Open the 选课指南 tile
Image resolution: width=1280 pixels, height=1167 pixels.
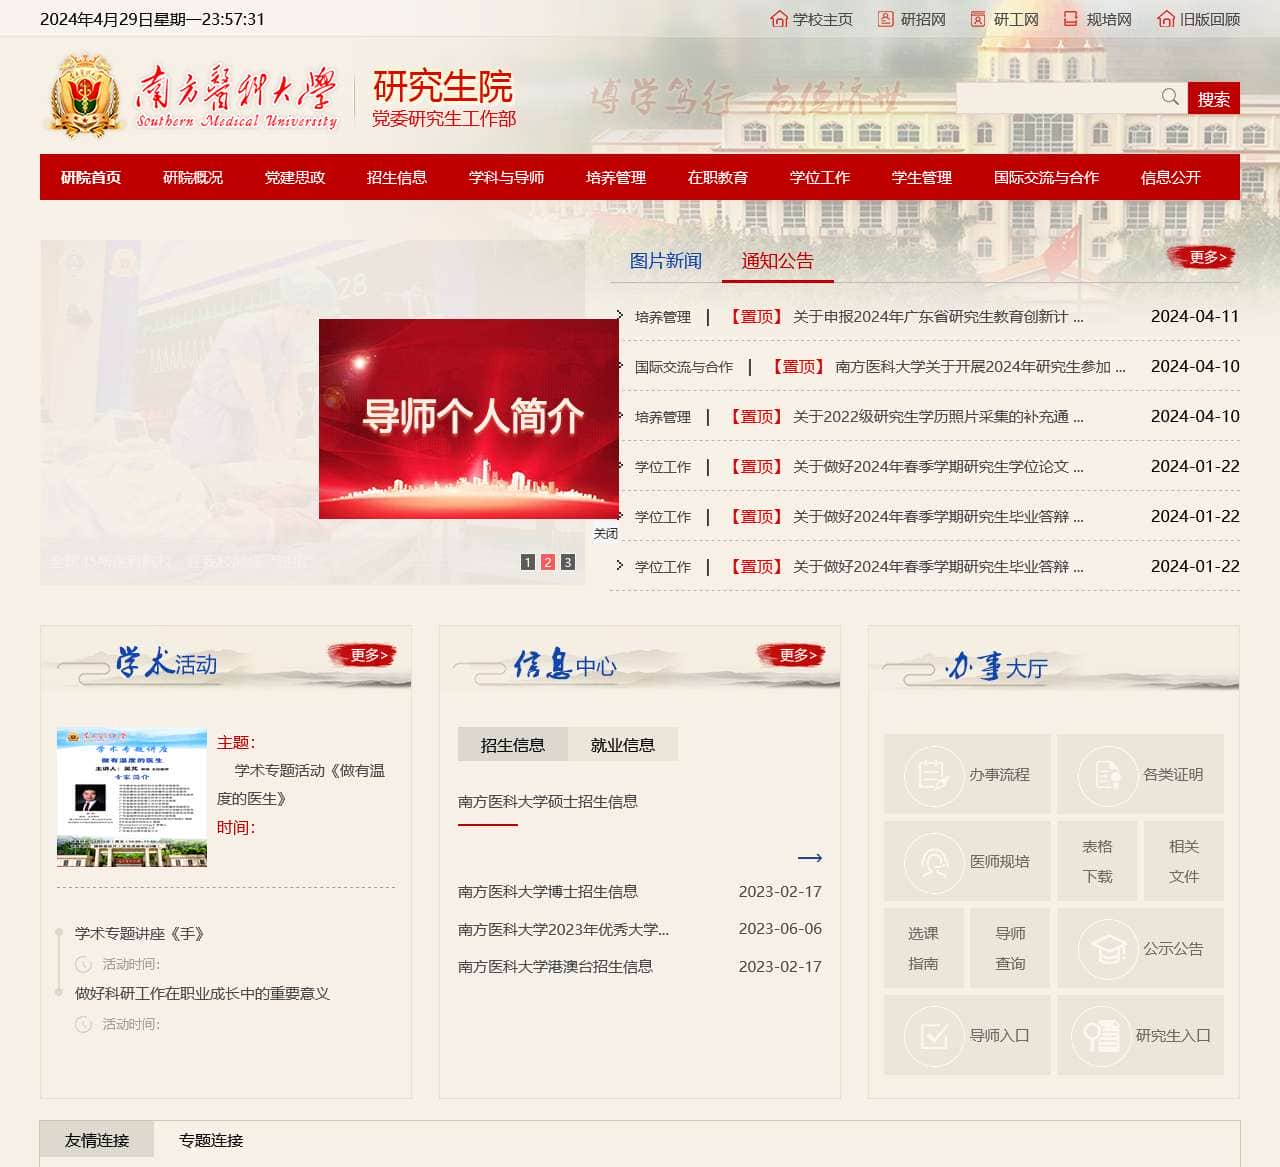pos(923,948)
